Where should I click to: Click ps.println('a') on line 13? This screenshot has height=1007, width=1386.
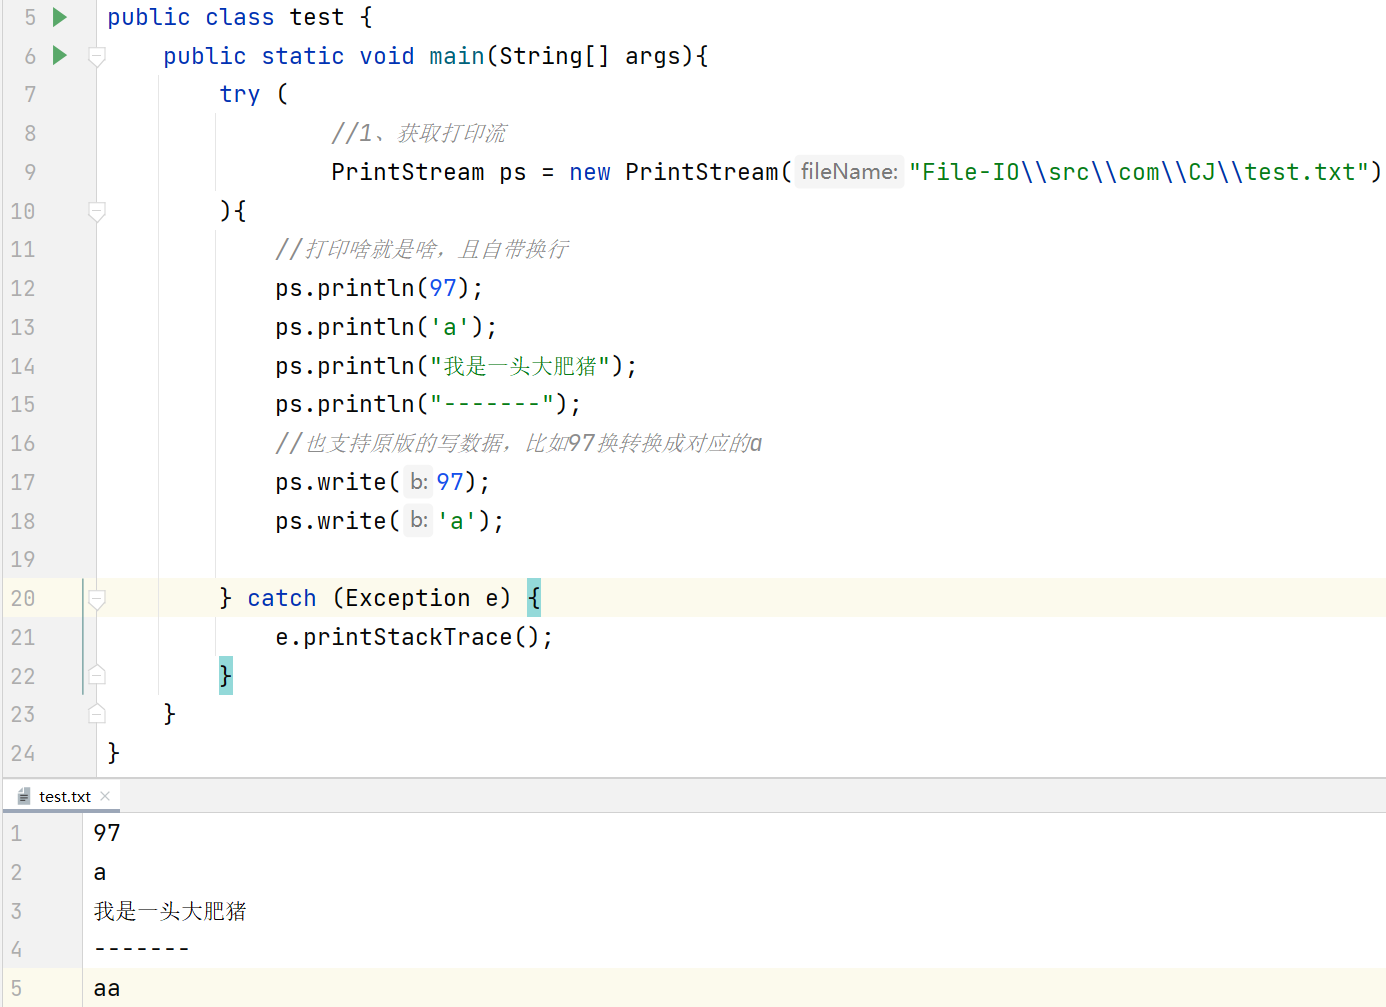pos(386,327)
